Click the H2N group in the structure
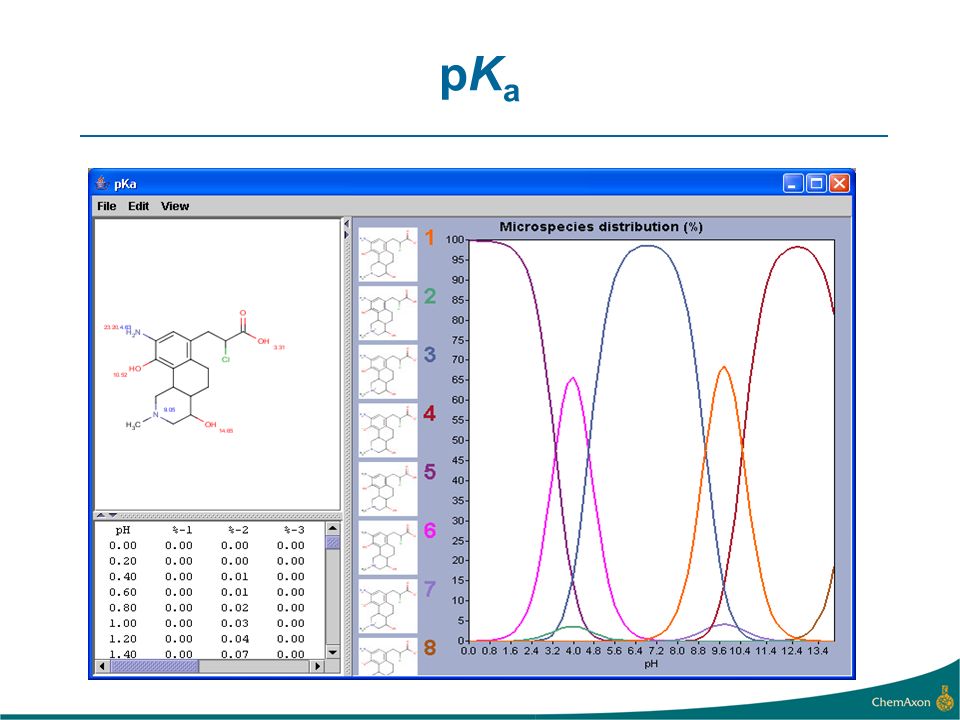960x720 pixels. (133, 332)
